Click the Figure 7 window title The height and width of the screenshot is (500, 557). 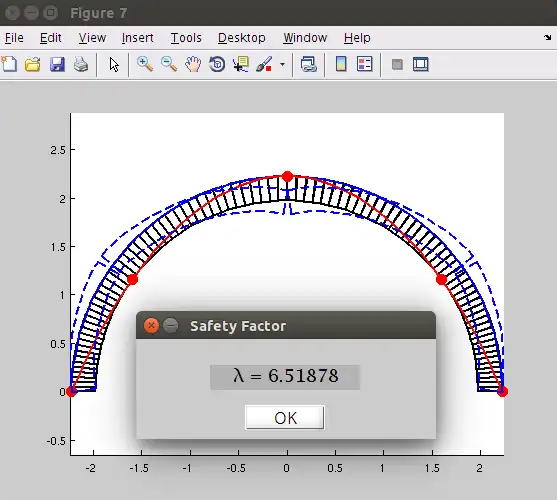98,13
